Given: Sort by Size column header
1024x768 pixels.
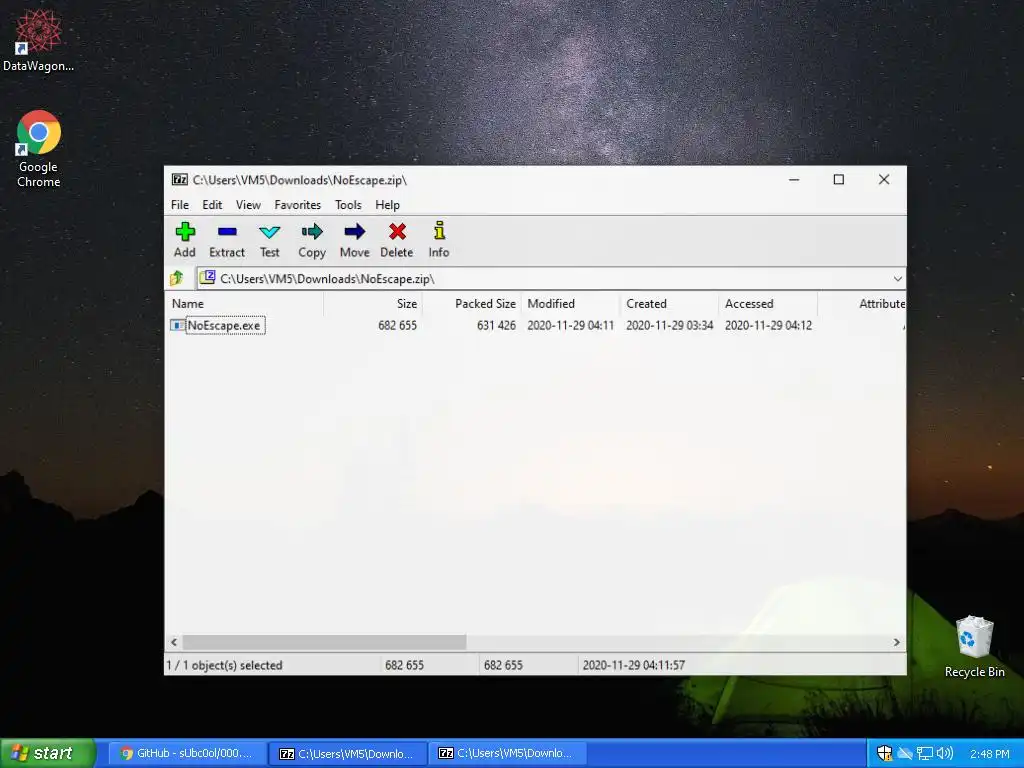Looking at the screenshot, I should click(373, 304).
